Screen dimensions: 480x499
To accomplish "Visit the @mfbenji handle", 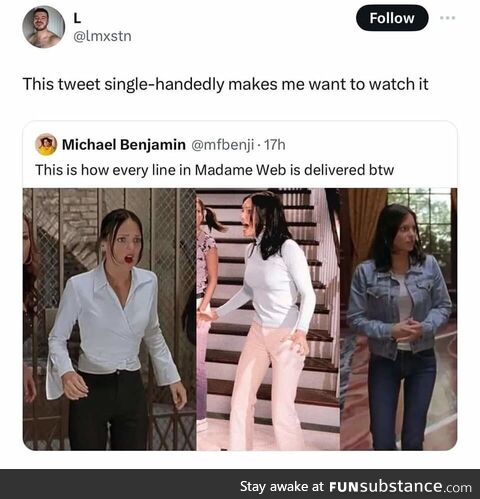I will coord(222,145).
